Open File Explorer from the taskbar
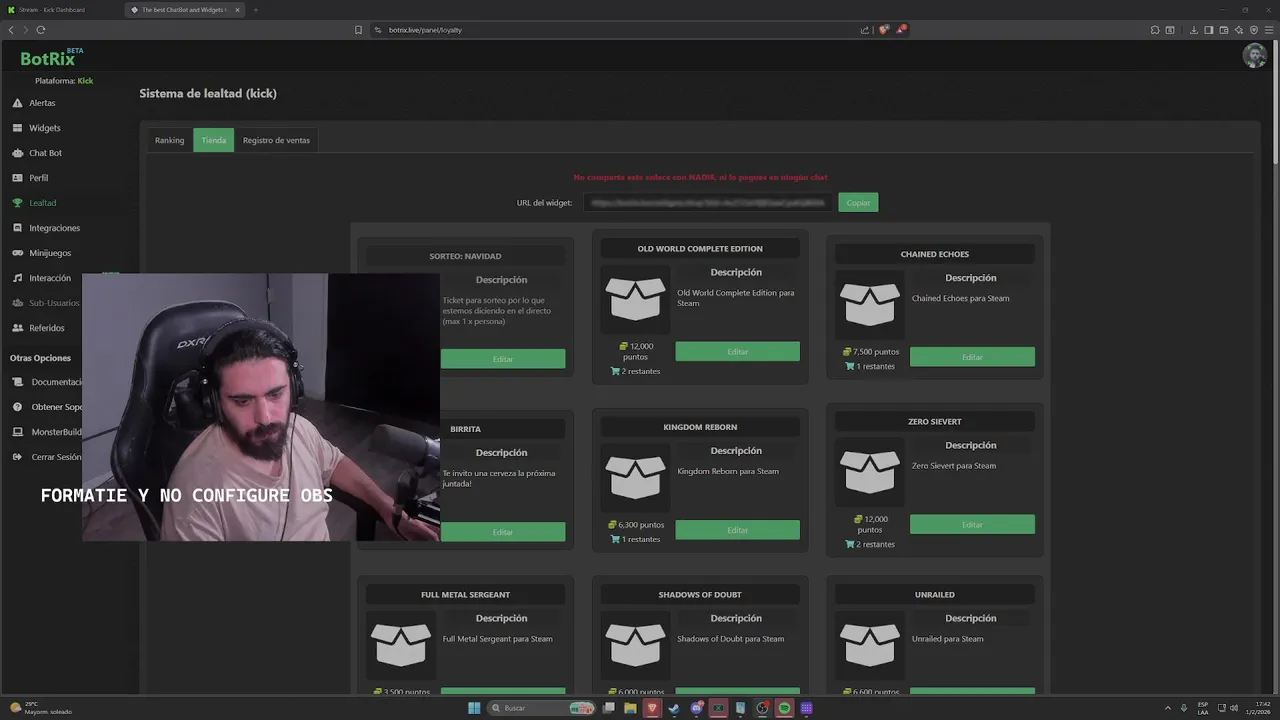The image size is (1280, 720). click(x=630, y=708)
